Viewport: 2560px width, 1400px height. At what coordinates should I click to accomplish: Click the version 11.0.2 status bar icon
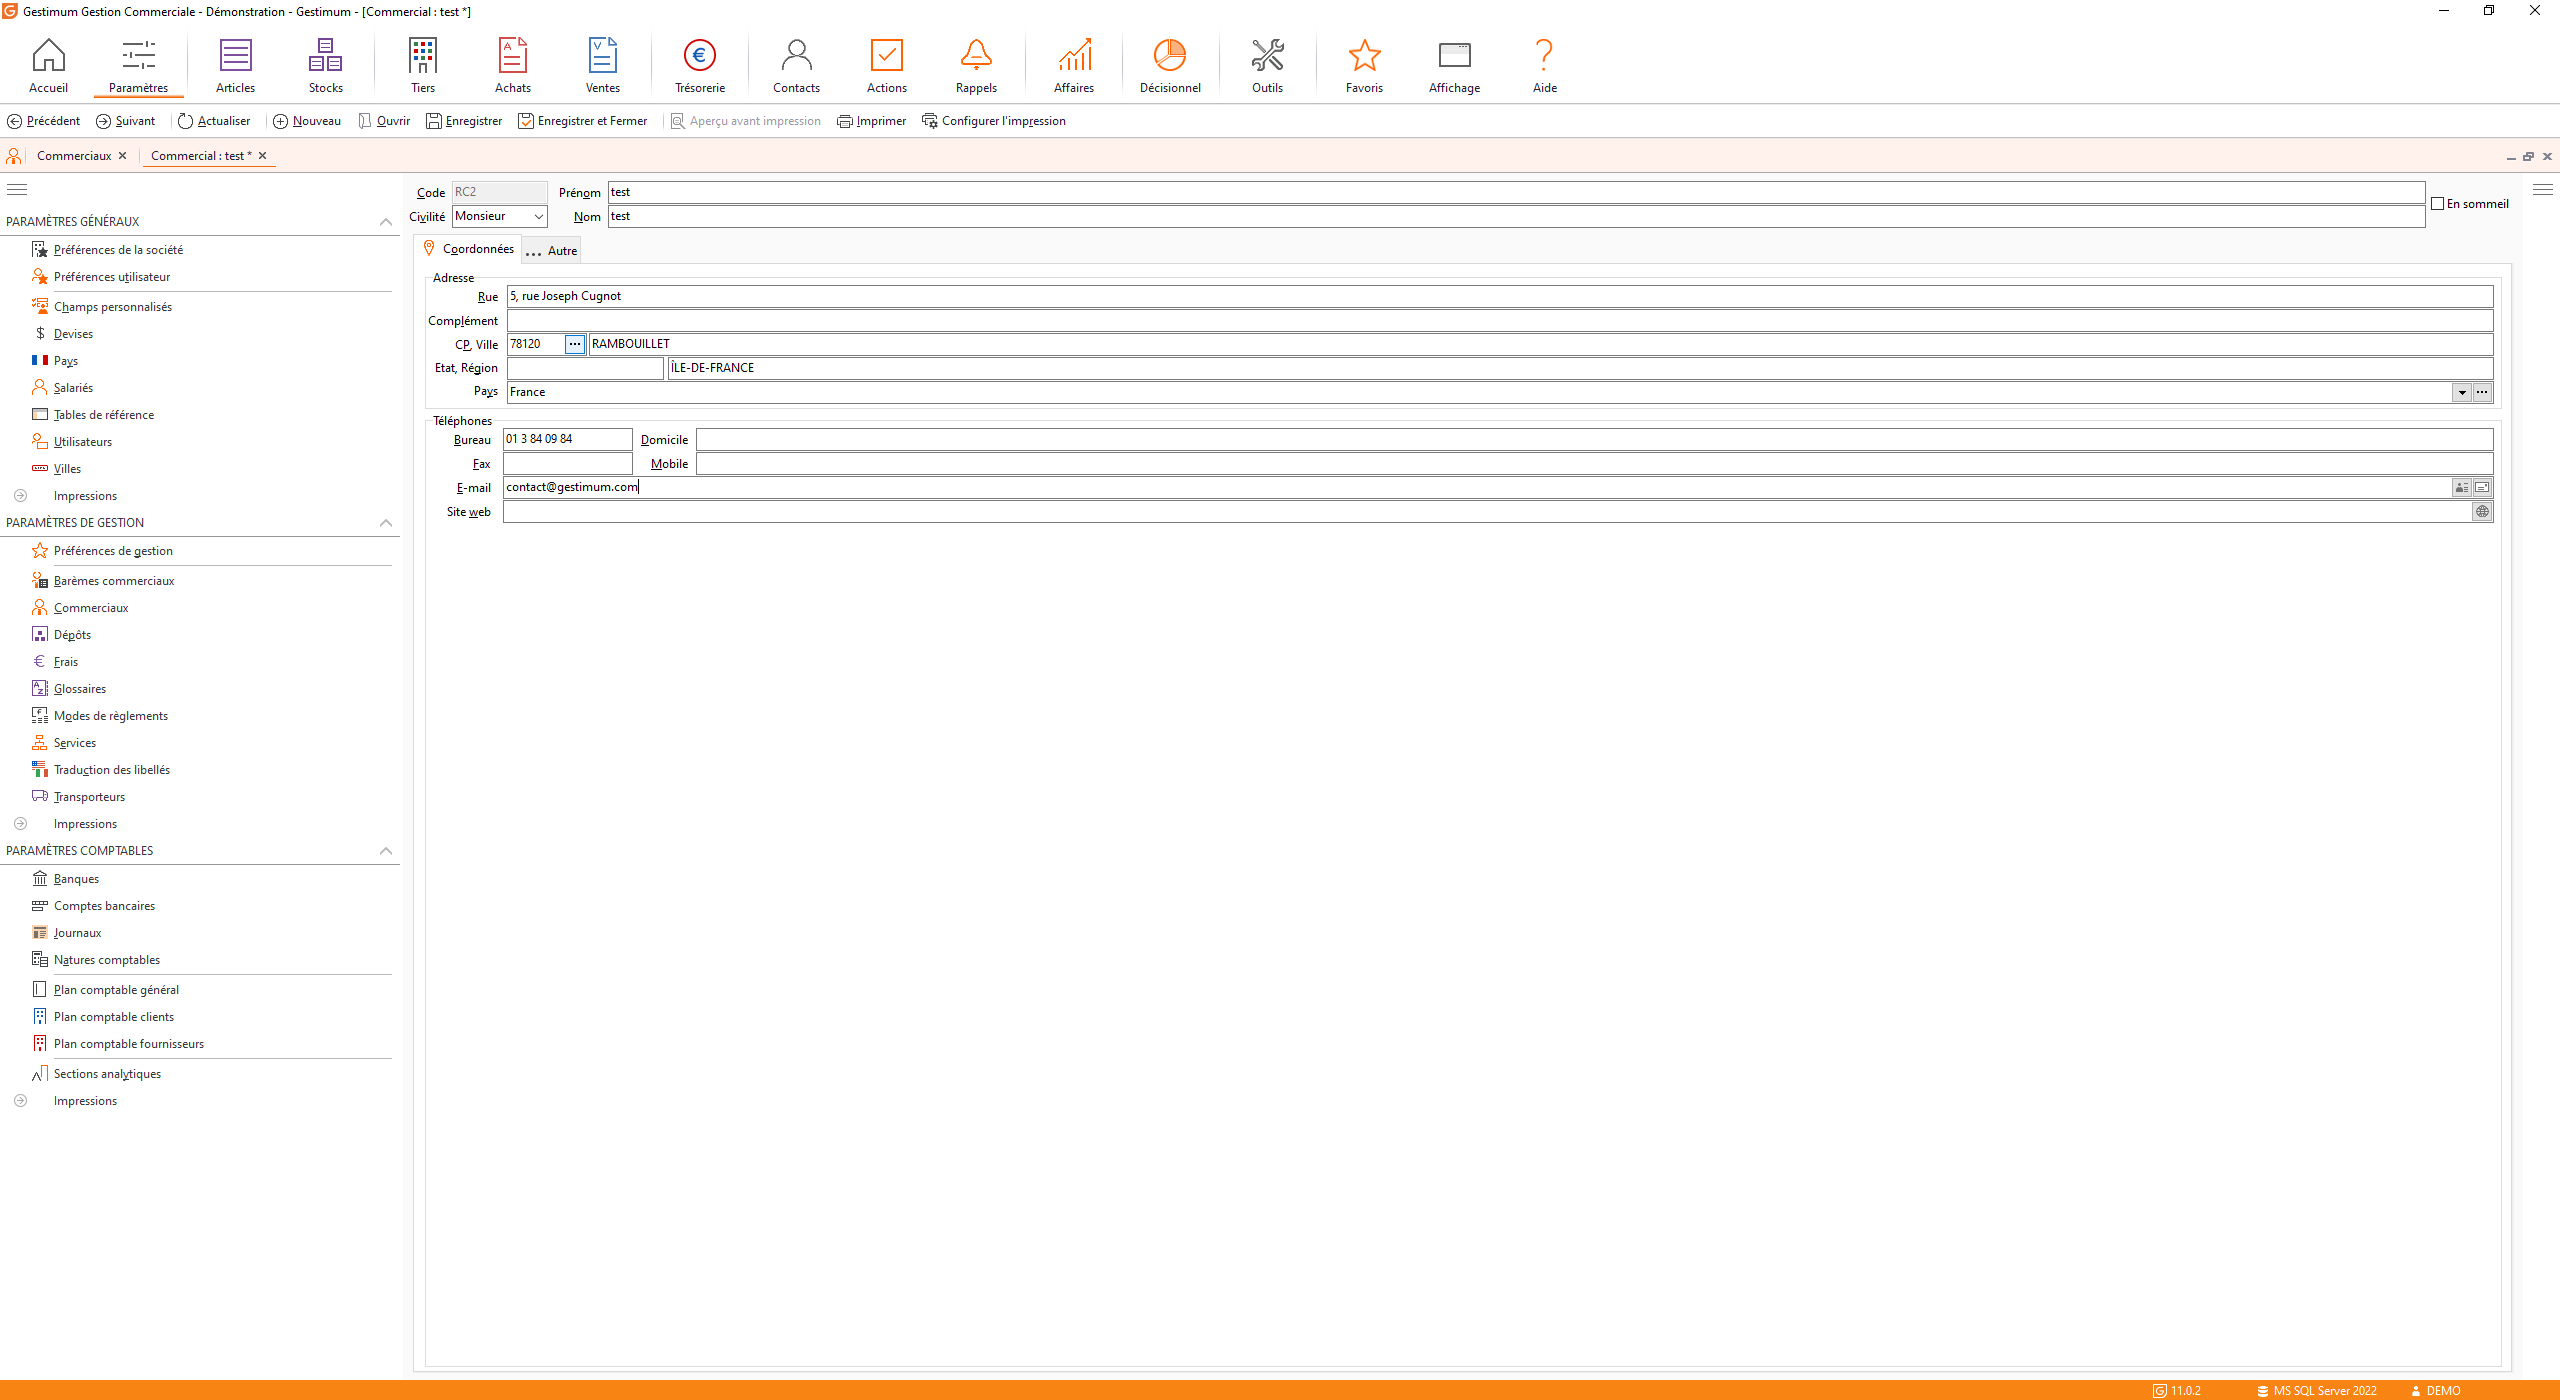coord(2160,1390)
